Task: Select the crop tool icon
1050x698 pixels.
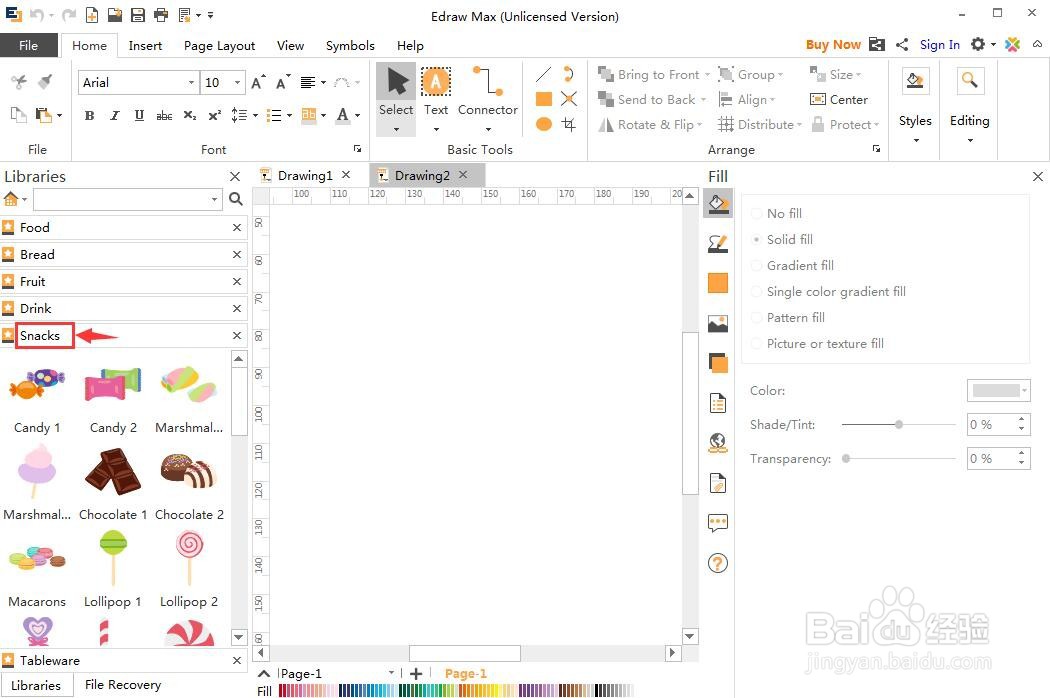Action: click(569, 124)
